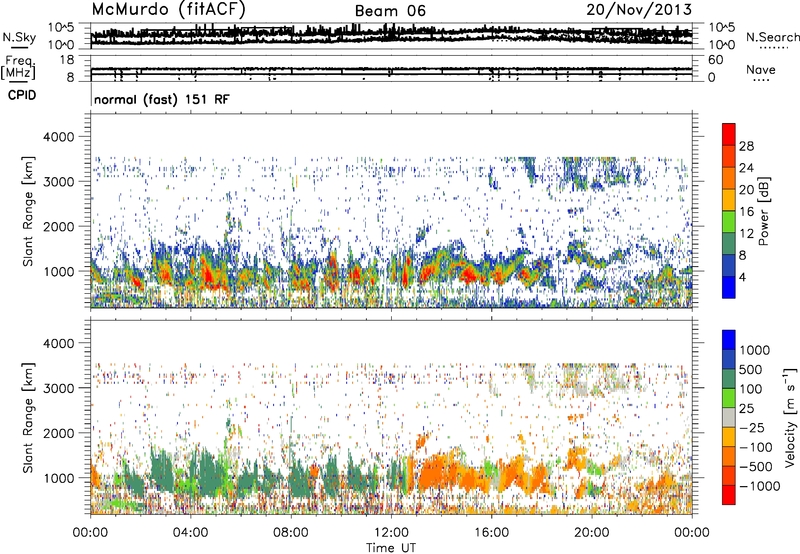Click the 'Velocity [m s-1]' colorbar label
The image size is (800, 554).
coord(790,416)
